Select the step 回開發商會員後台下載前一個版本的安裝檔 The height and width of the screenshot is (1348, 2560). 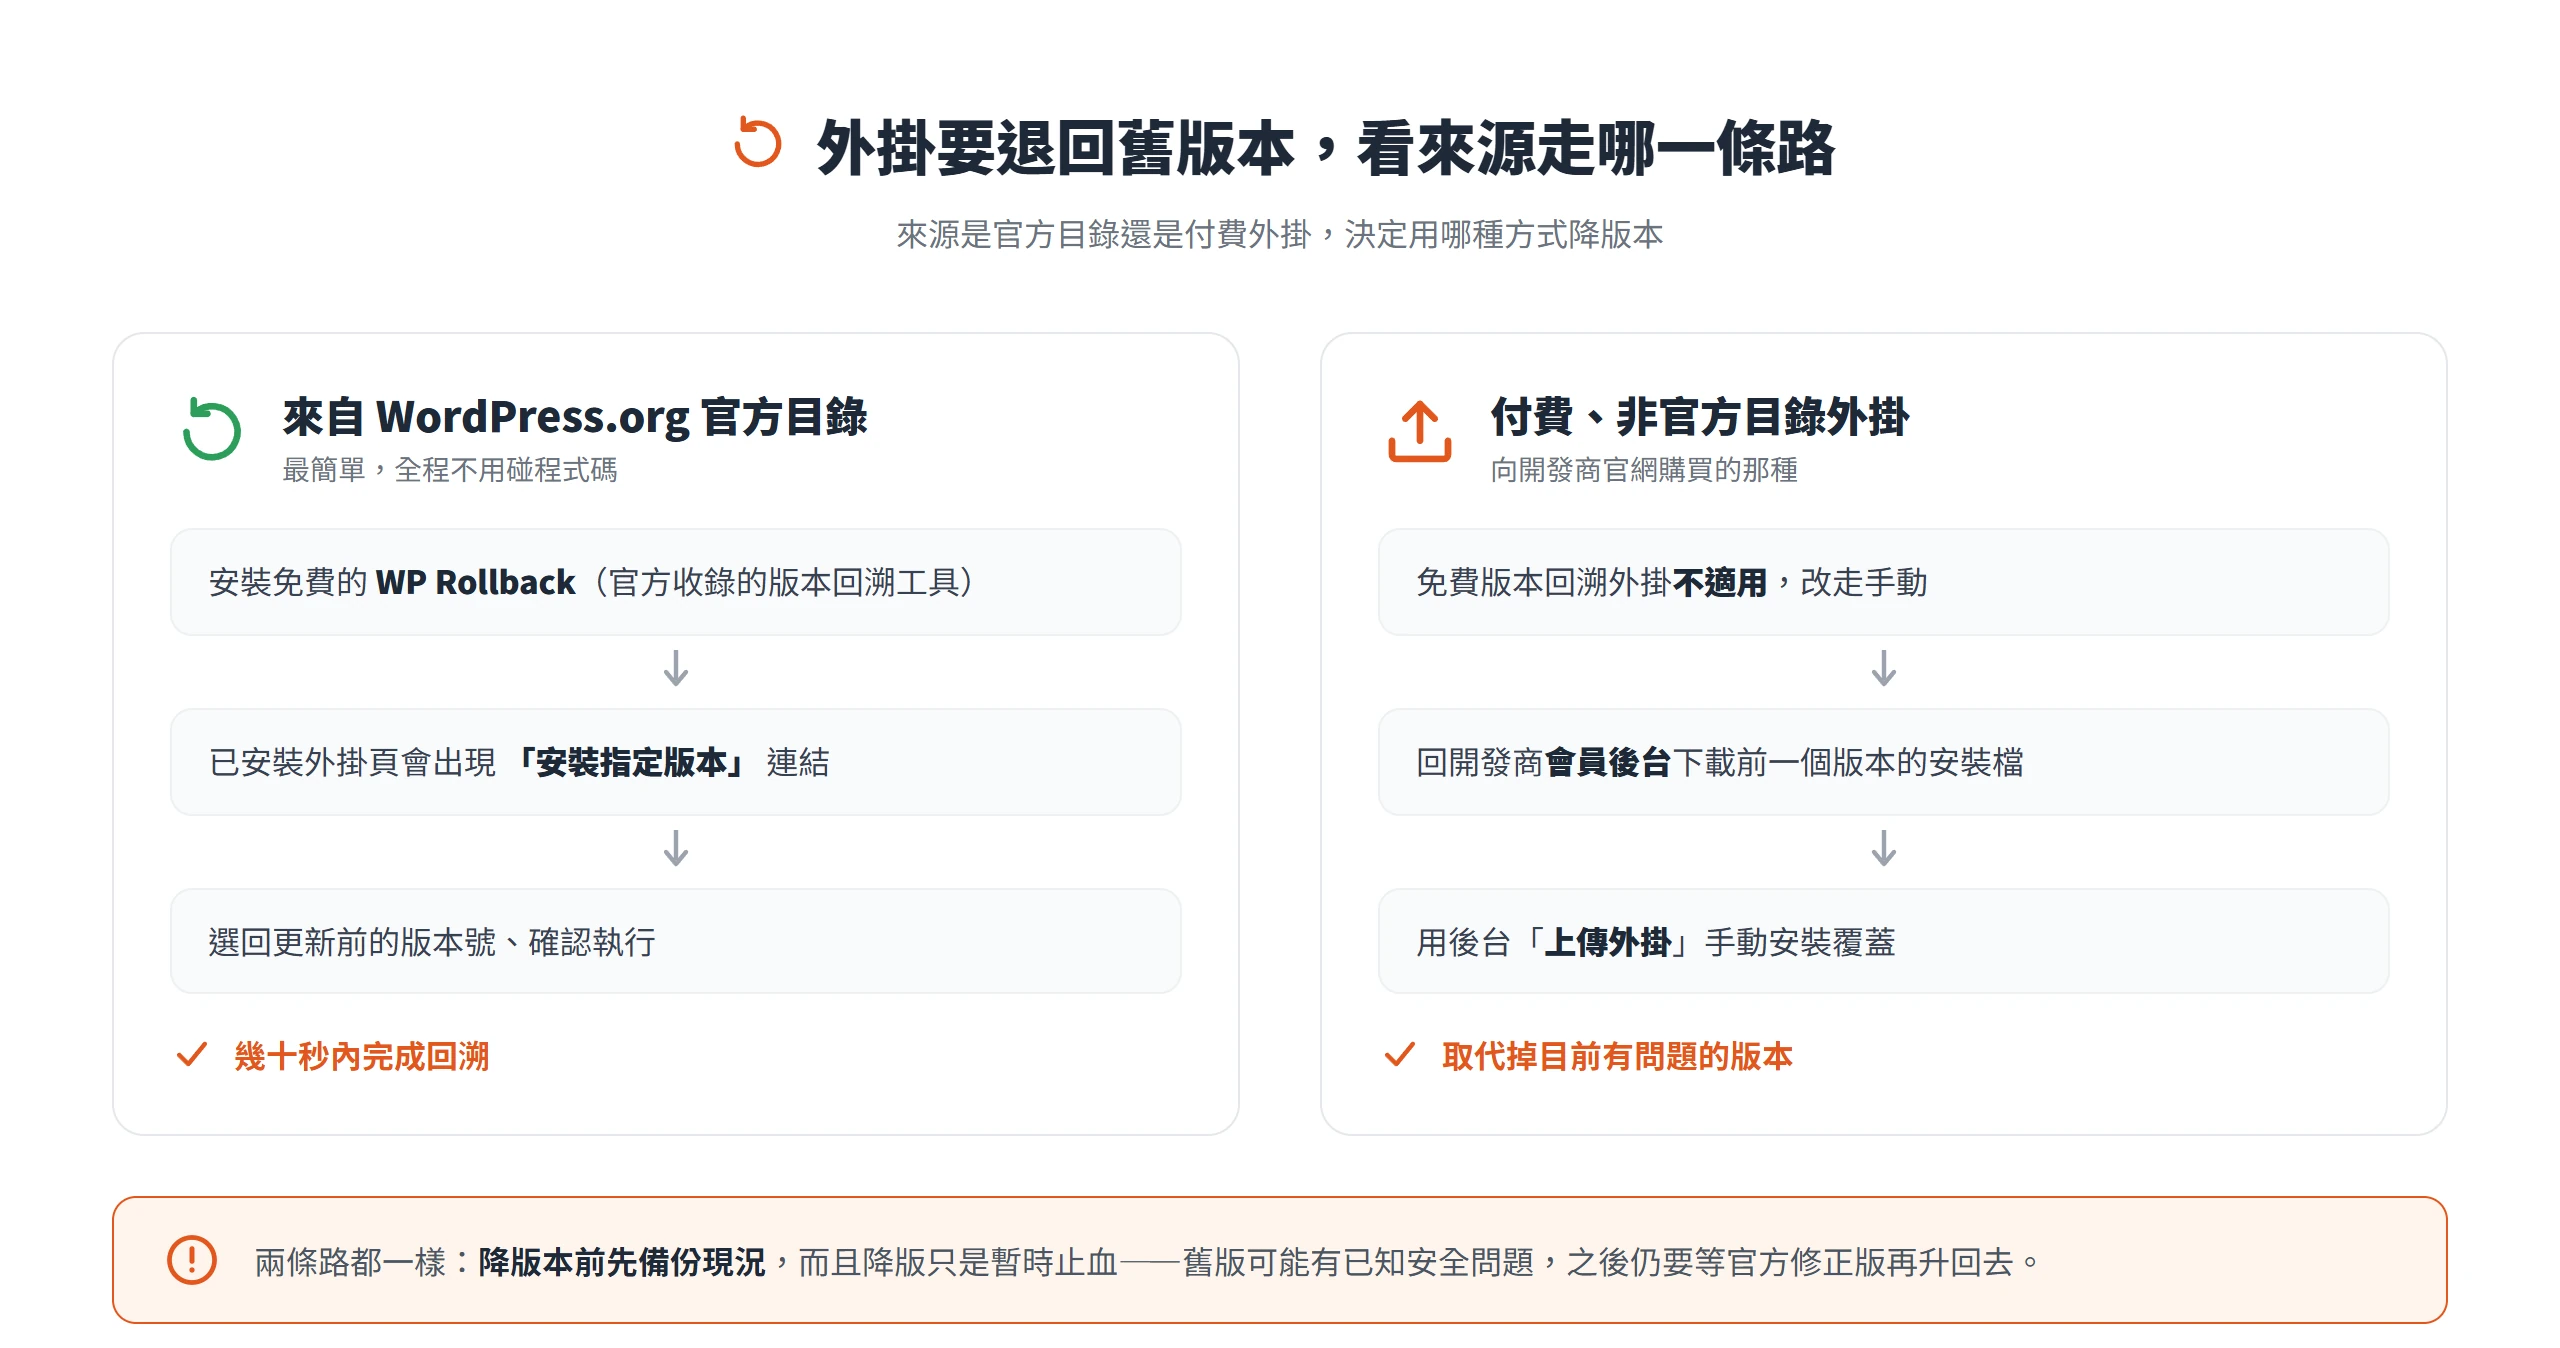1884,762
